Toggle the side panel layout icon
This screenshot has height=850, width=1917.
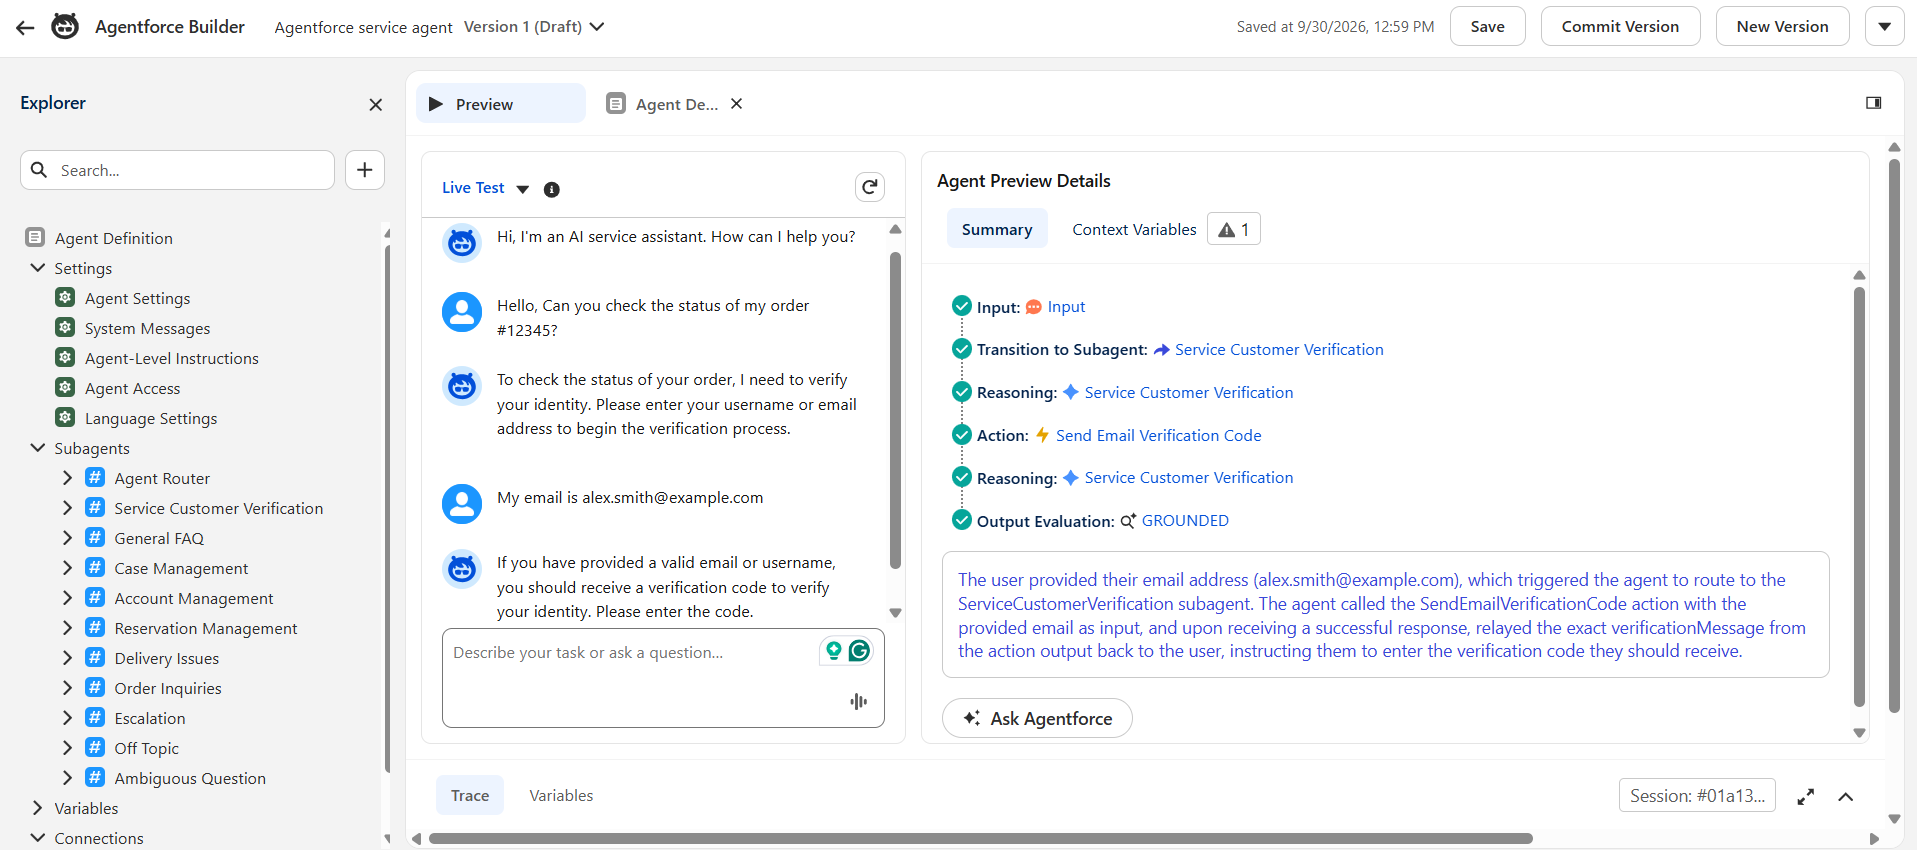point(1874,103)
